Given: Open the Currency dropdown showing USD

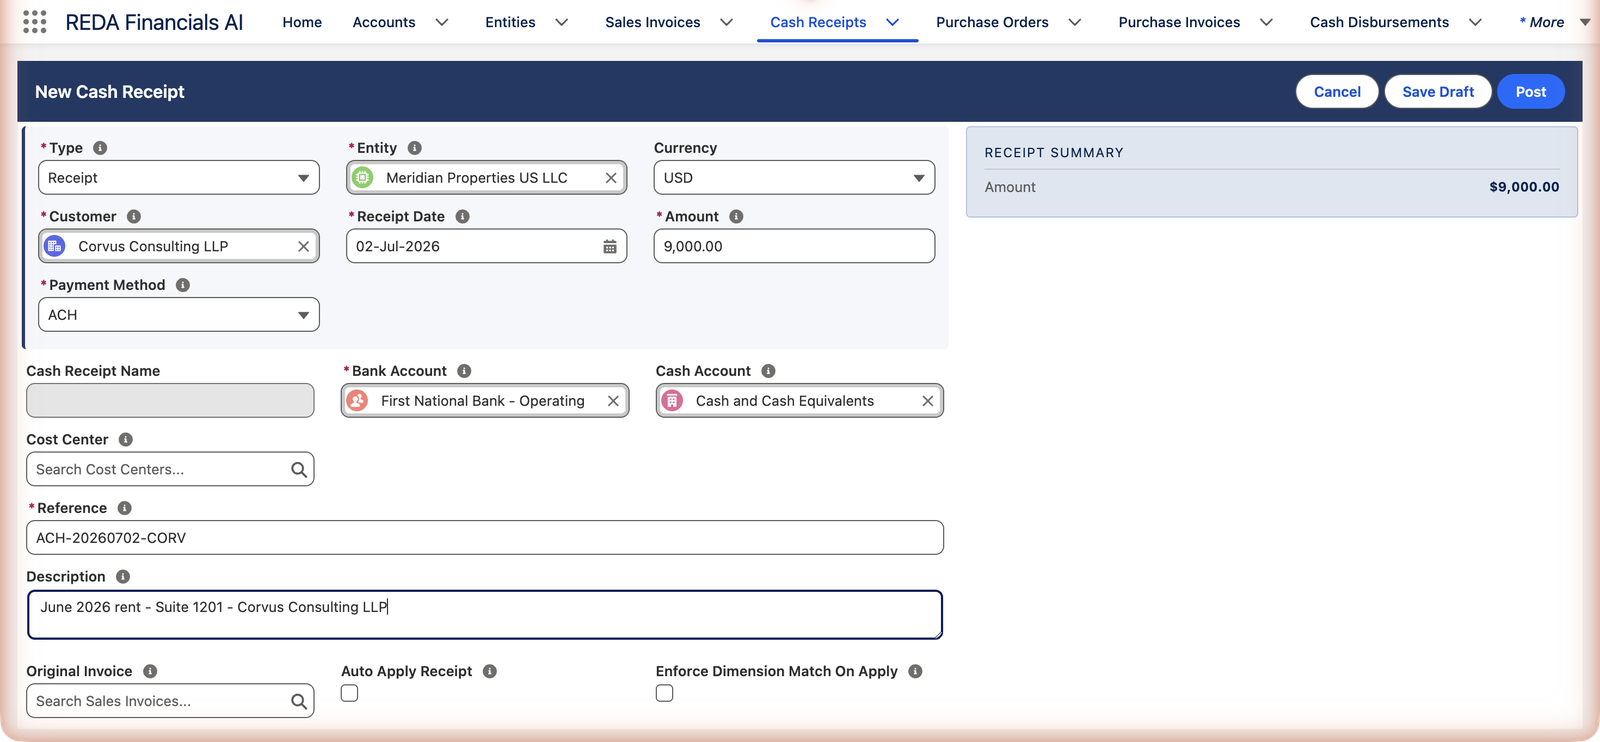Looking at the screenshot, I should (x=794, y=178).
